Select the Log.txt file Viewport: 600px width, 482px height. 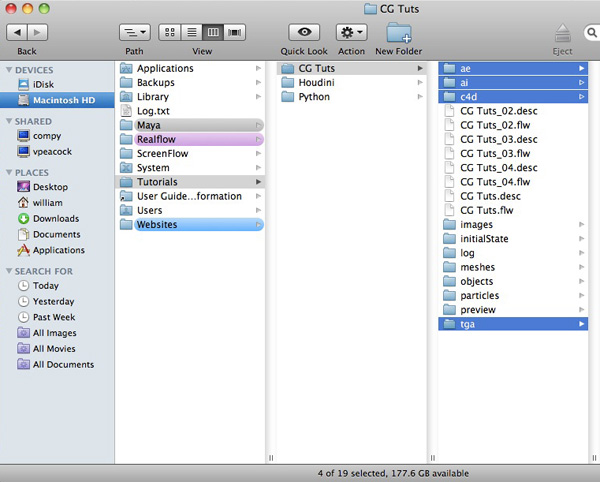click(190, 111)
